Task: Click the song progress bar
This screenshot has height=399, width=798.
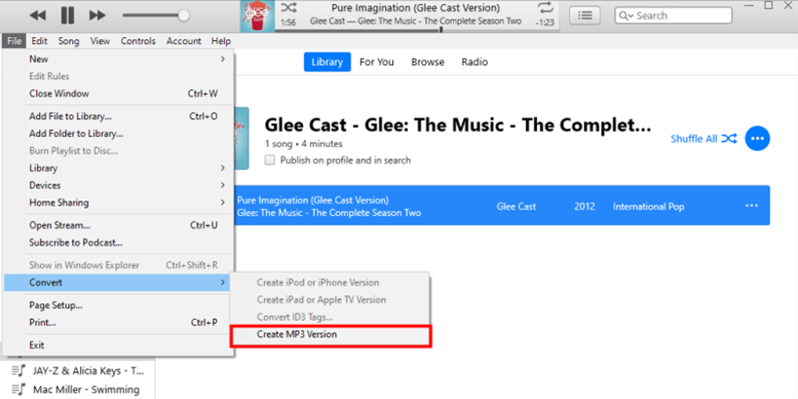Action: [416, 30]
